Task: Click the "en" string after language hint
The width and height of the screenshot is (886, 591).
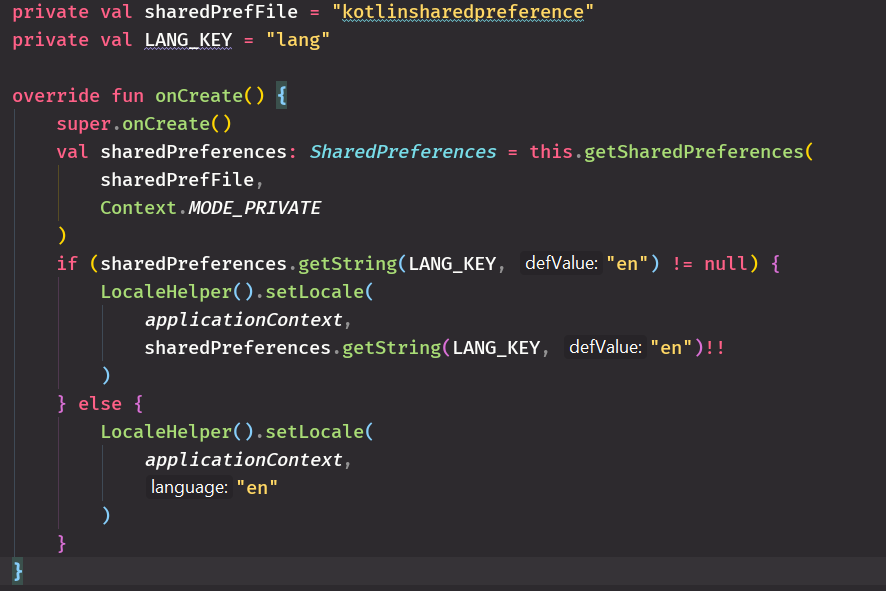Action: click(x=257, y=488)
